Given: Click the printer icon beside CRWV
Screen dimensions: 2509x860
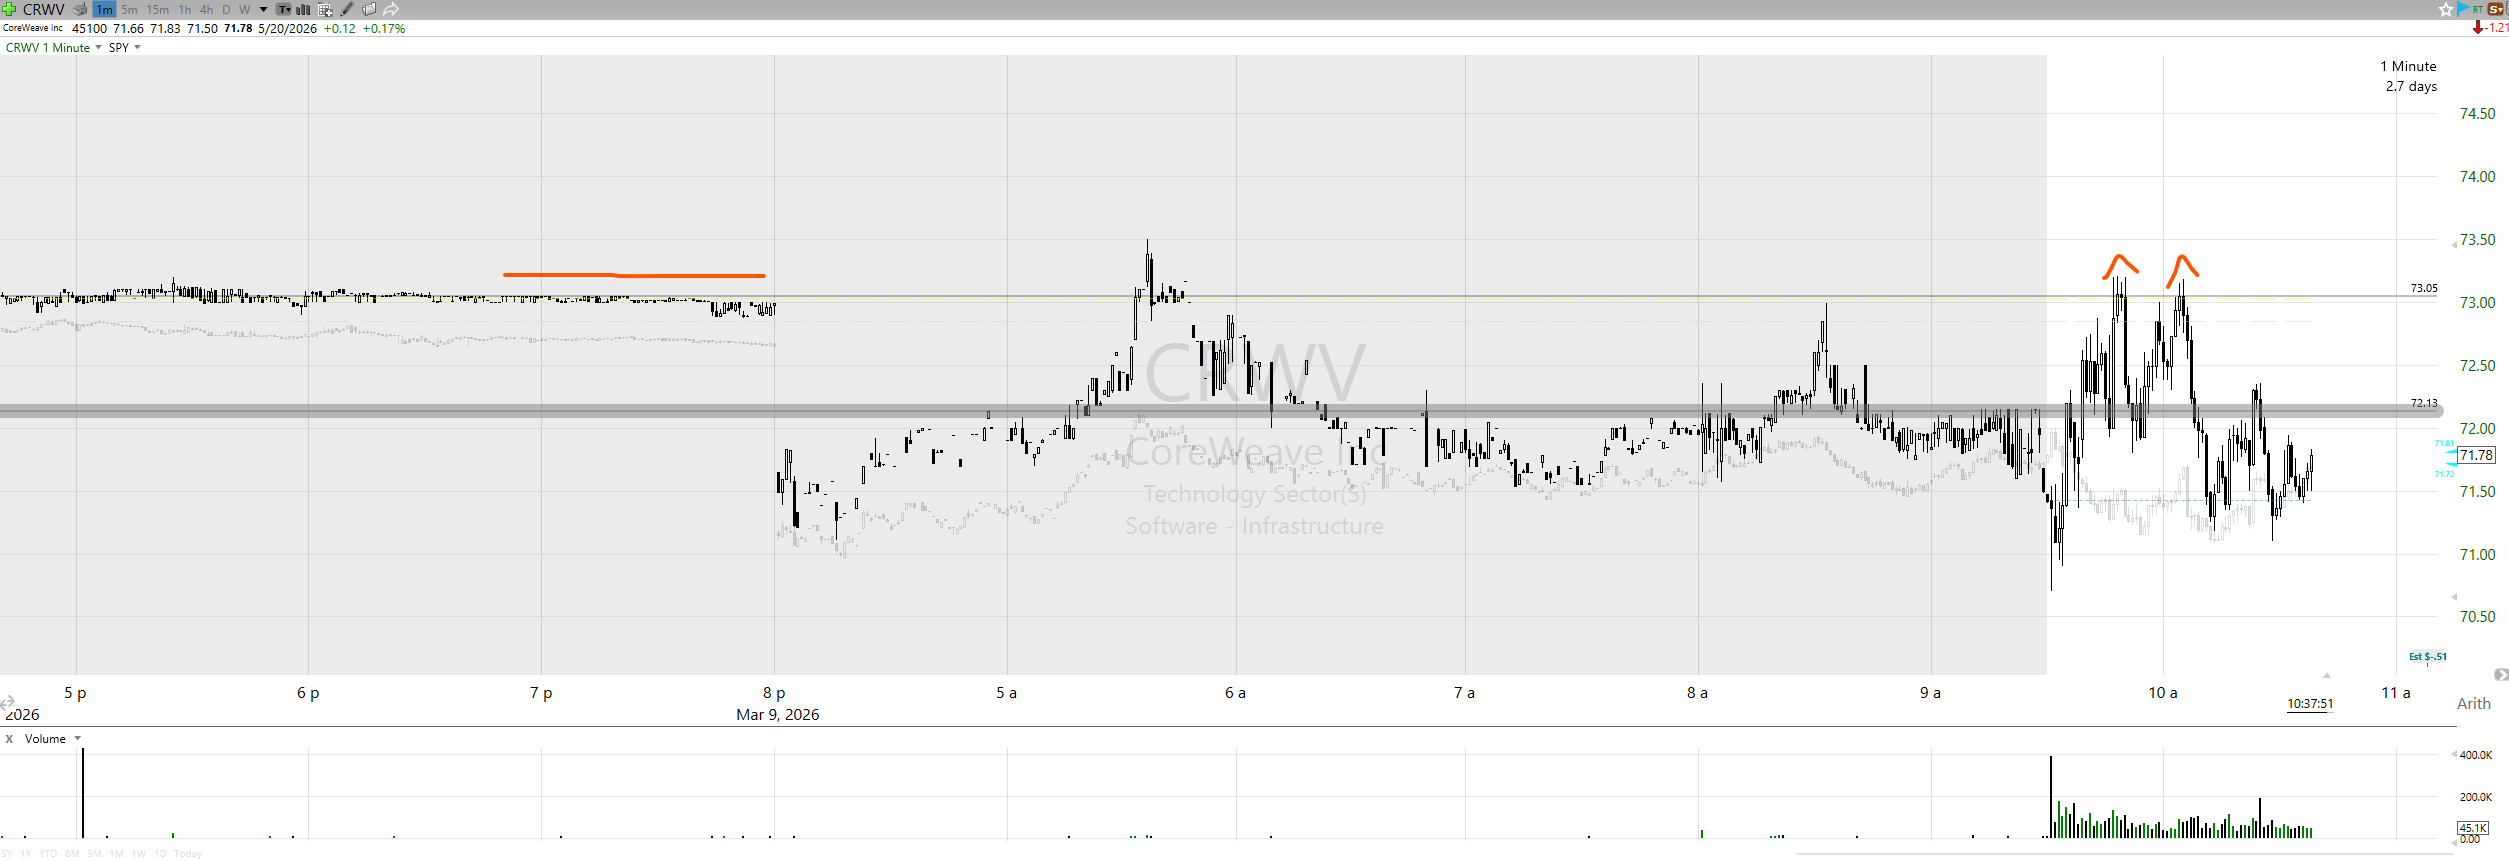Looking at the screenshot, I should point(80,9).
